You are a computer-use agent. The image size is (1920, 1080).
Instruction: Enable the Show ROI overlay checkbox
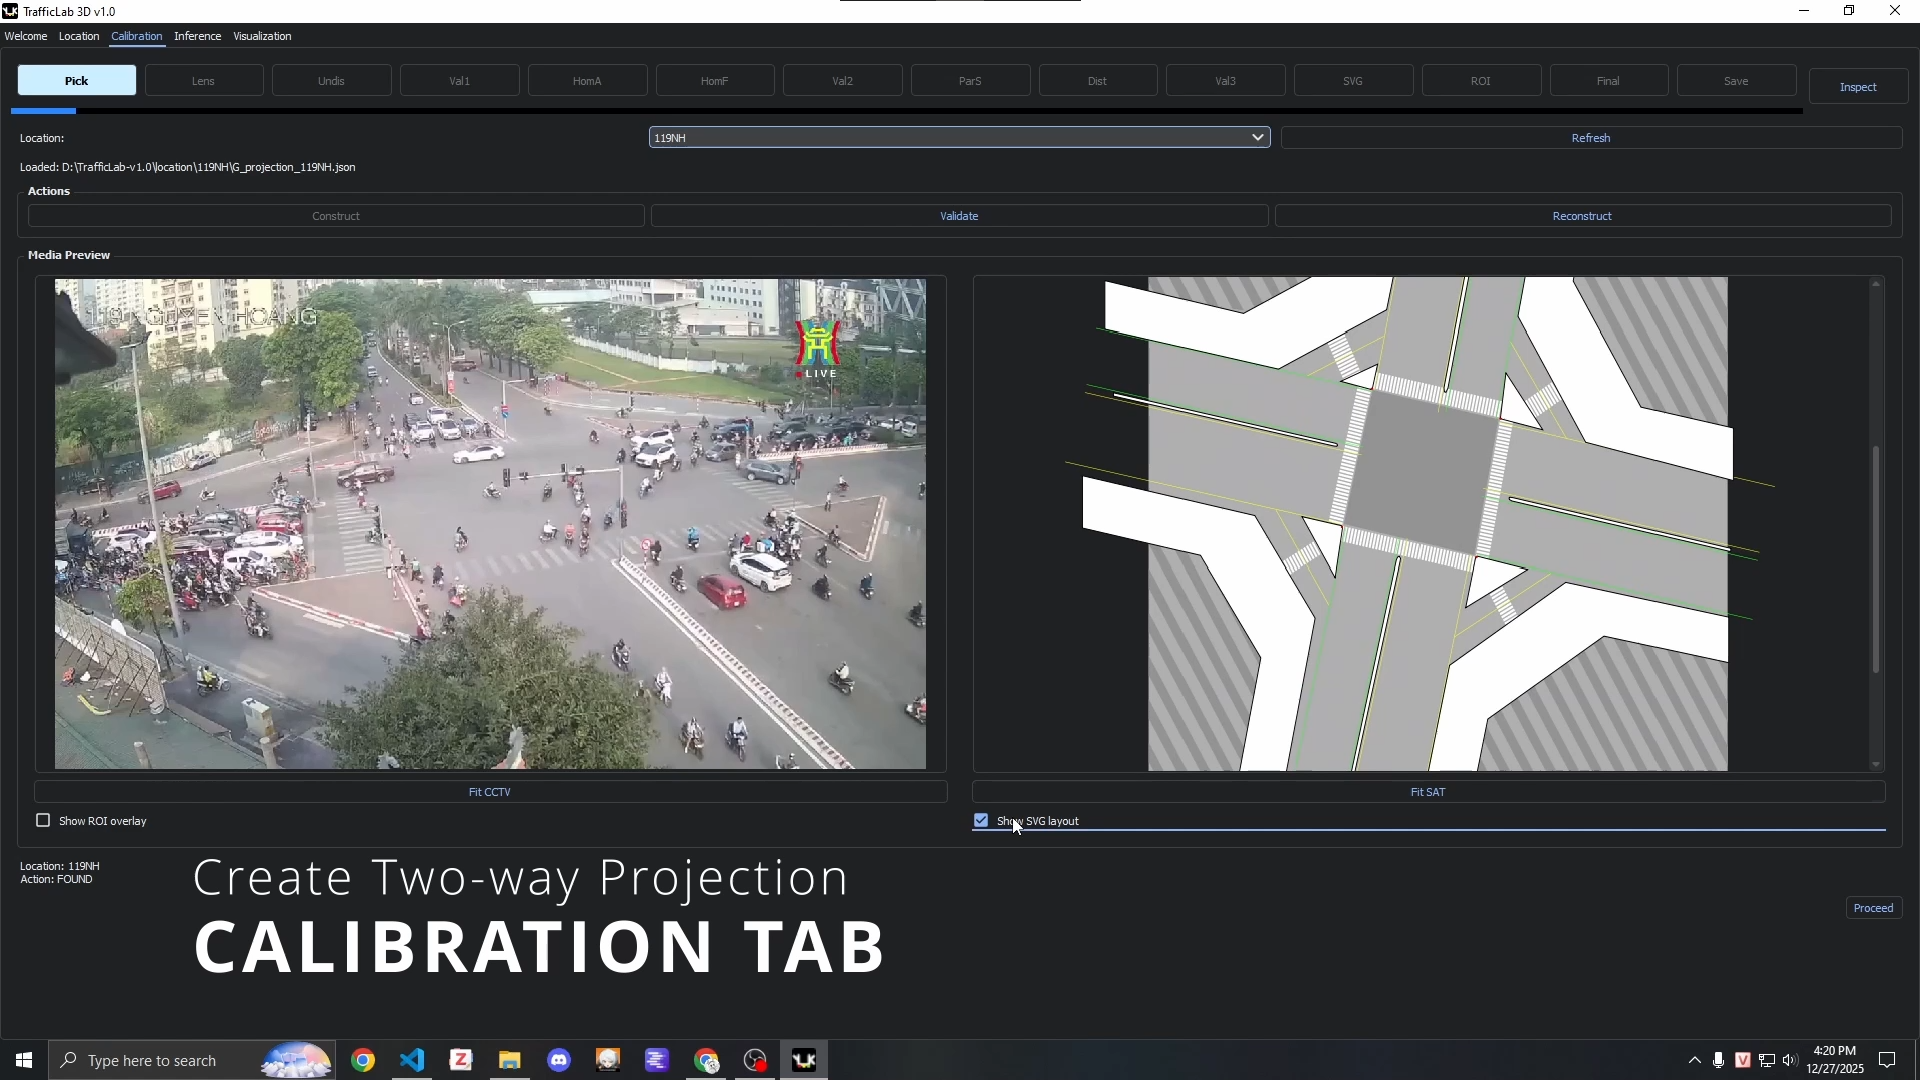tap(44, 820)
